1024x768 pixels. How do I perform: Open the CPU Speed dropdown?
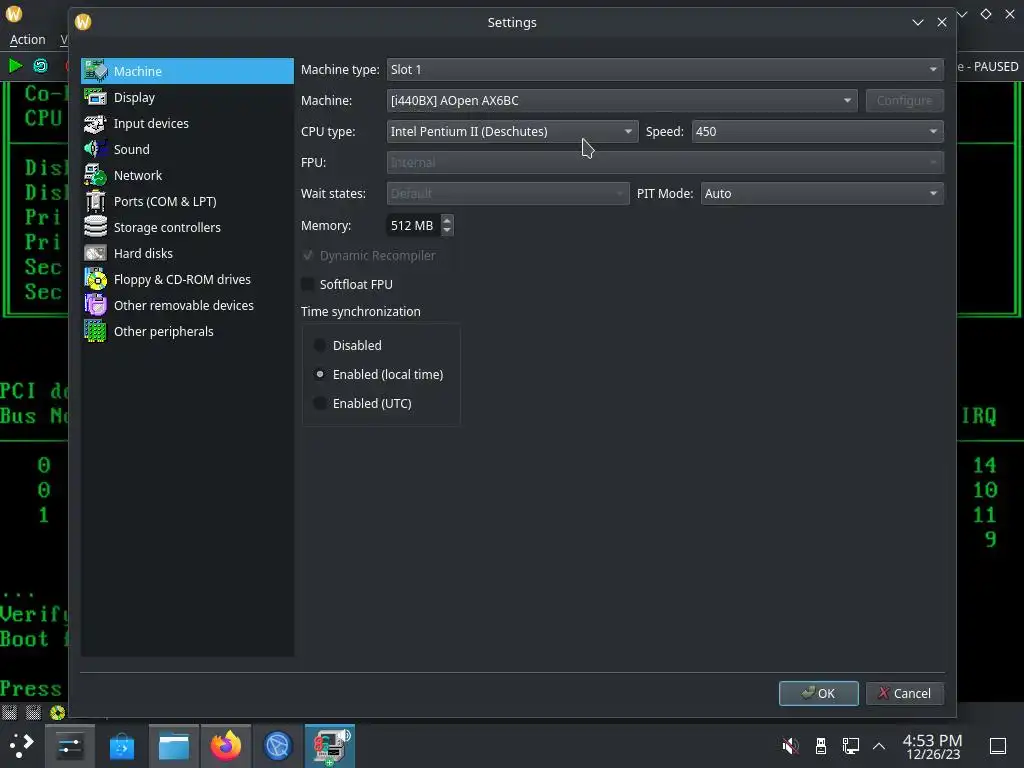tap(818, 131)
